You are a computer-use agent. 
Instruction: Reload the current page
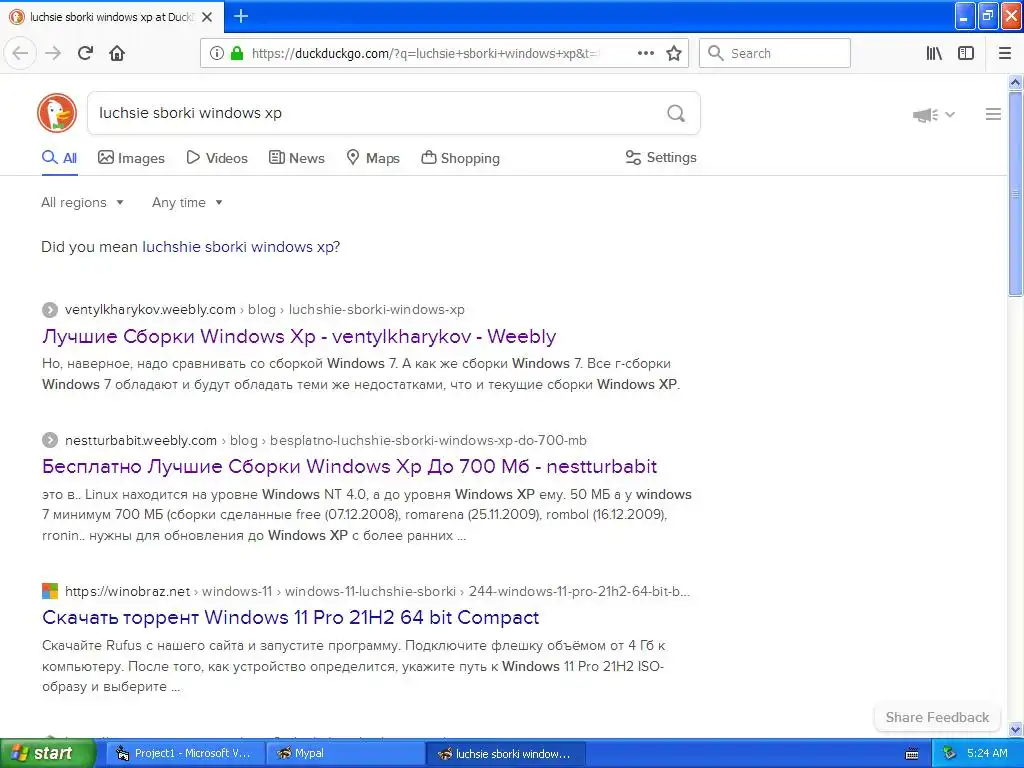click(x=85, y=53)
